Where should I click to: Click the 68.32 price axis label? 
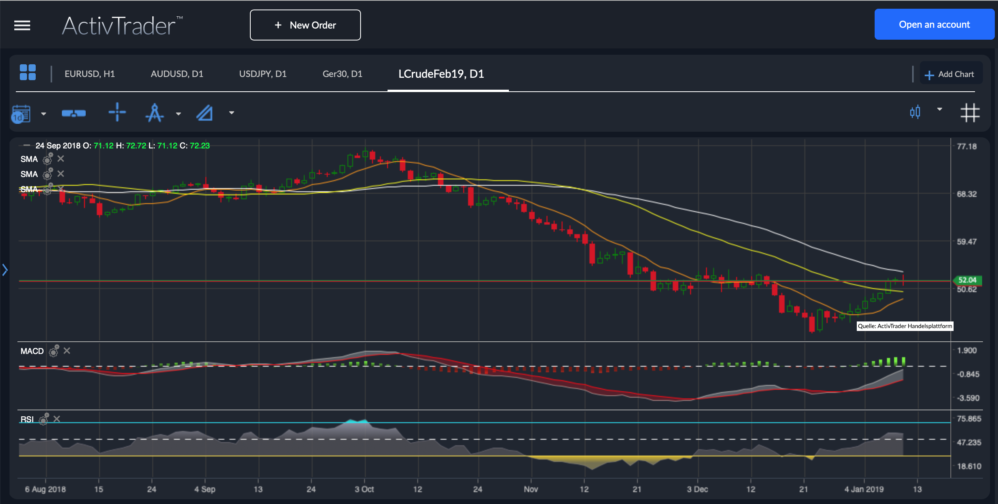coord(967,194)
